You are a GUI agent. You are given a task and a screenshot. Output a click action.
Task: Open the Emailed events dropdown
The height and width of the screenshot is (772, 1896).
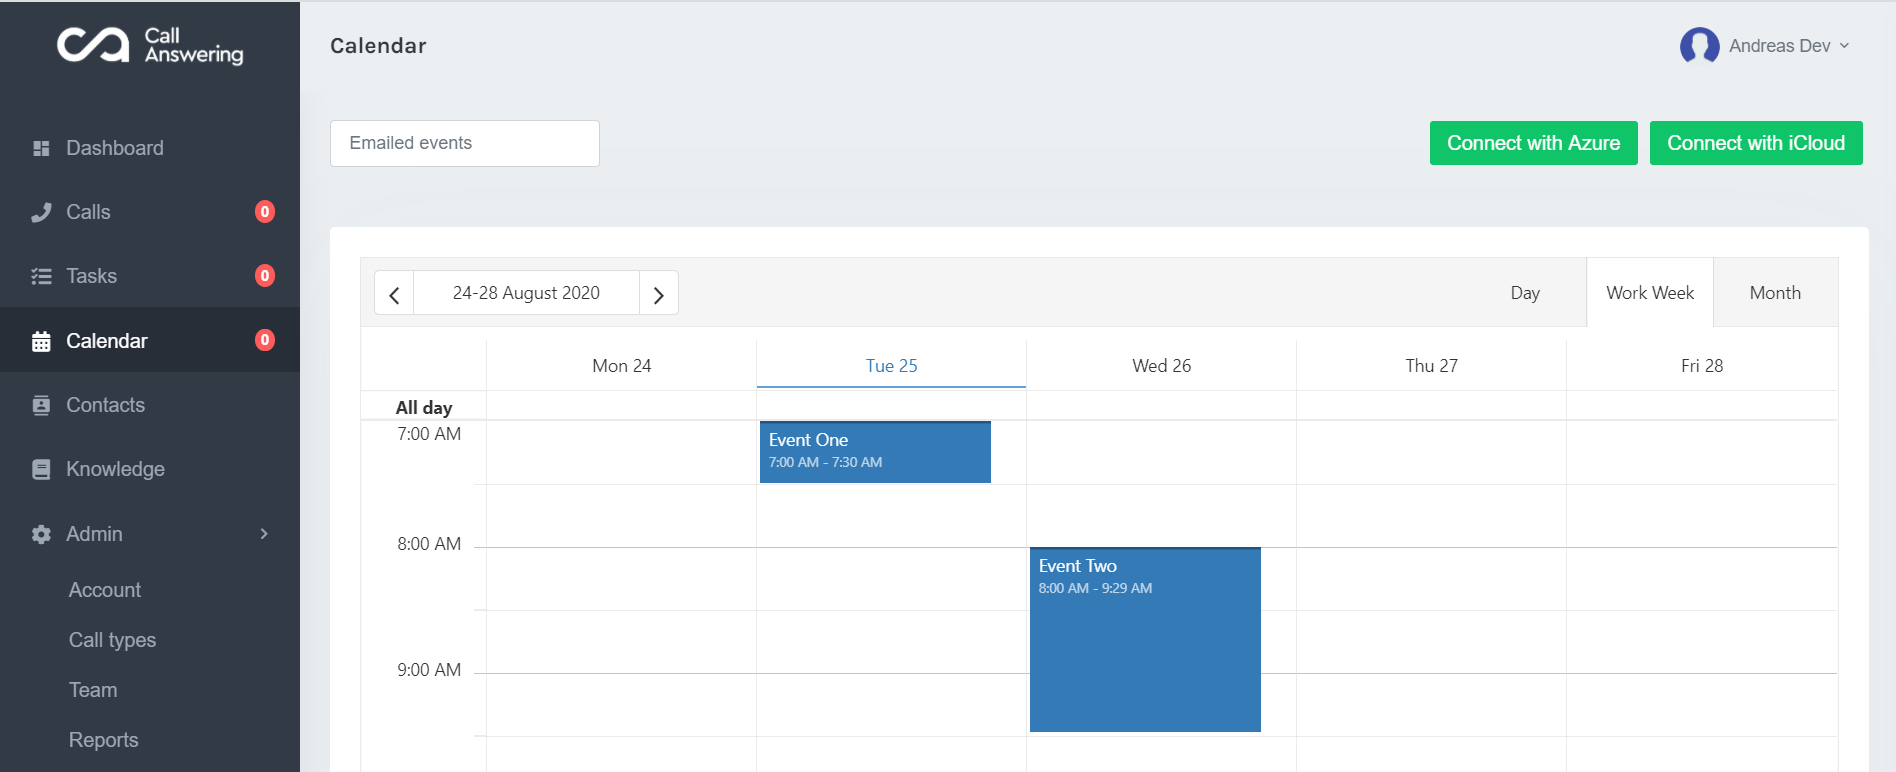pyautogui.click(x=465, y=143)
